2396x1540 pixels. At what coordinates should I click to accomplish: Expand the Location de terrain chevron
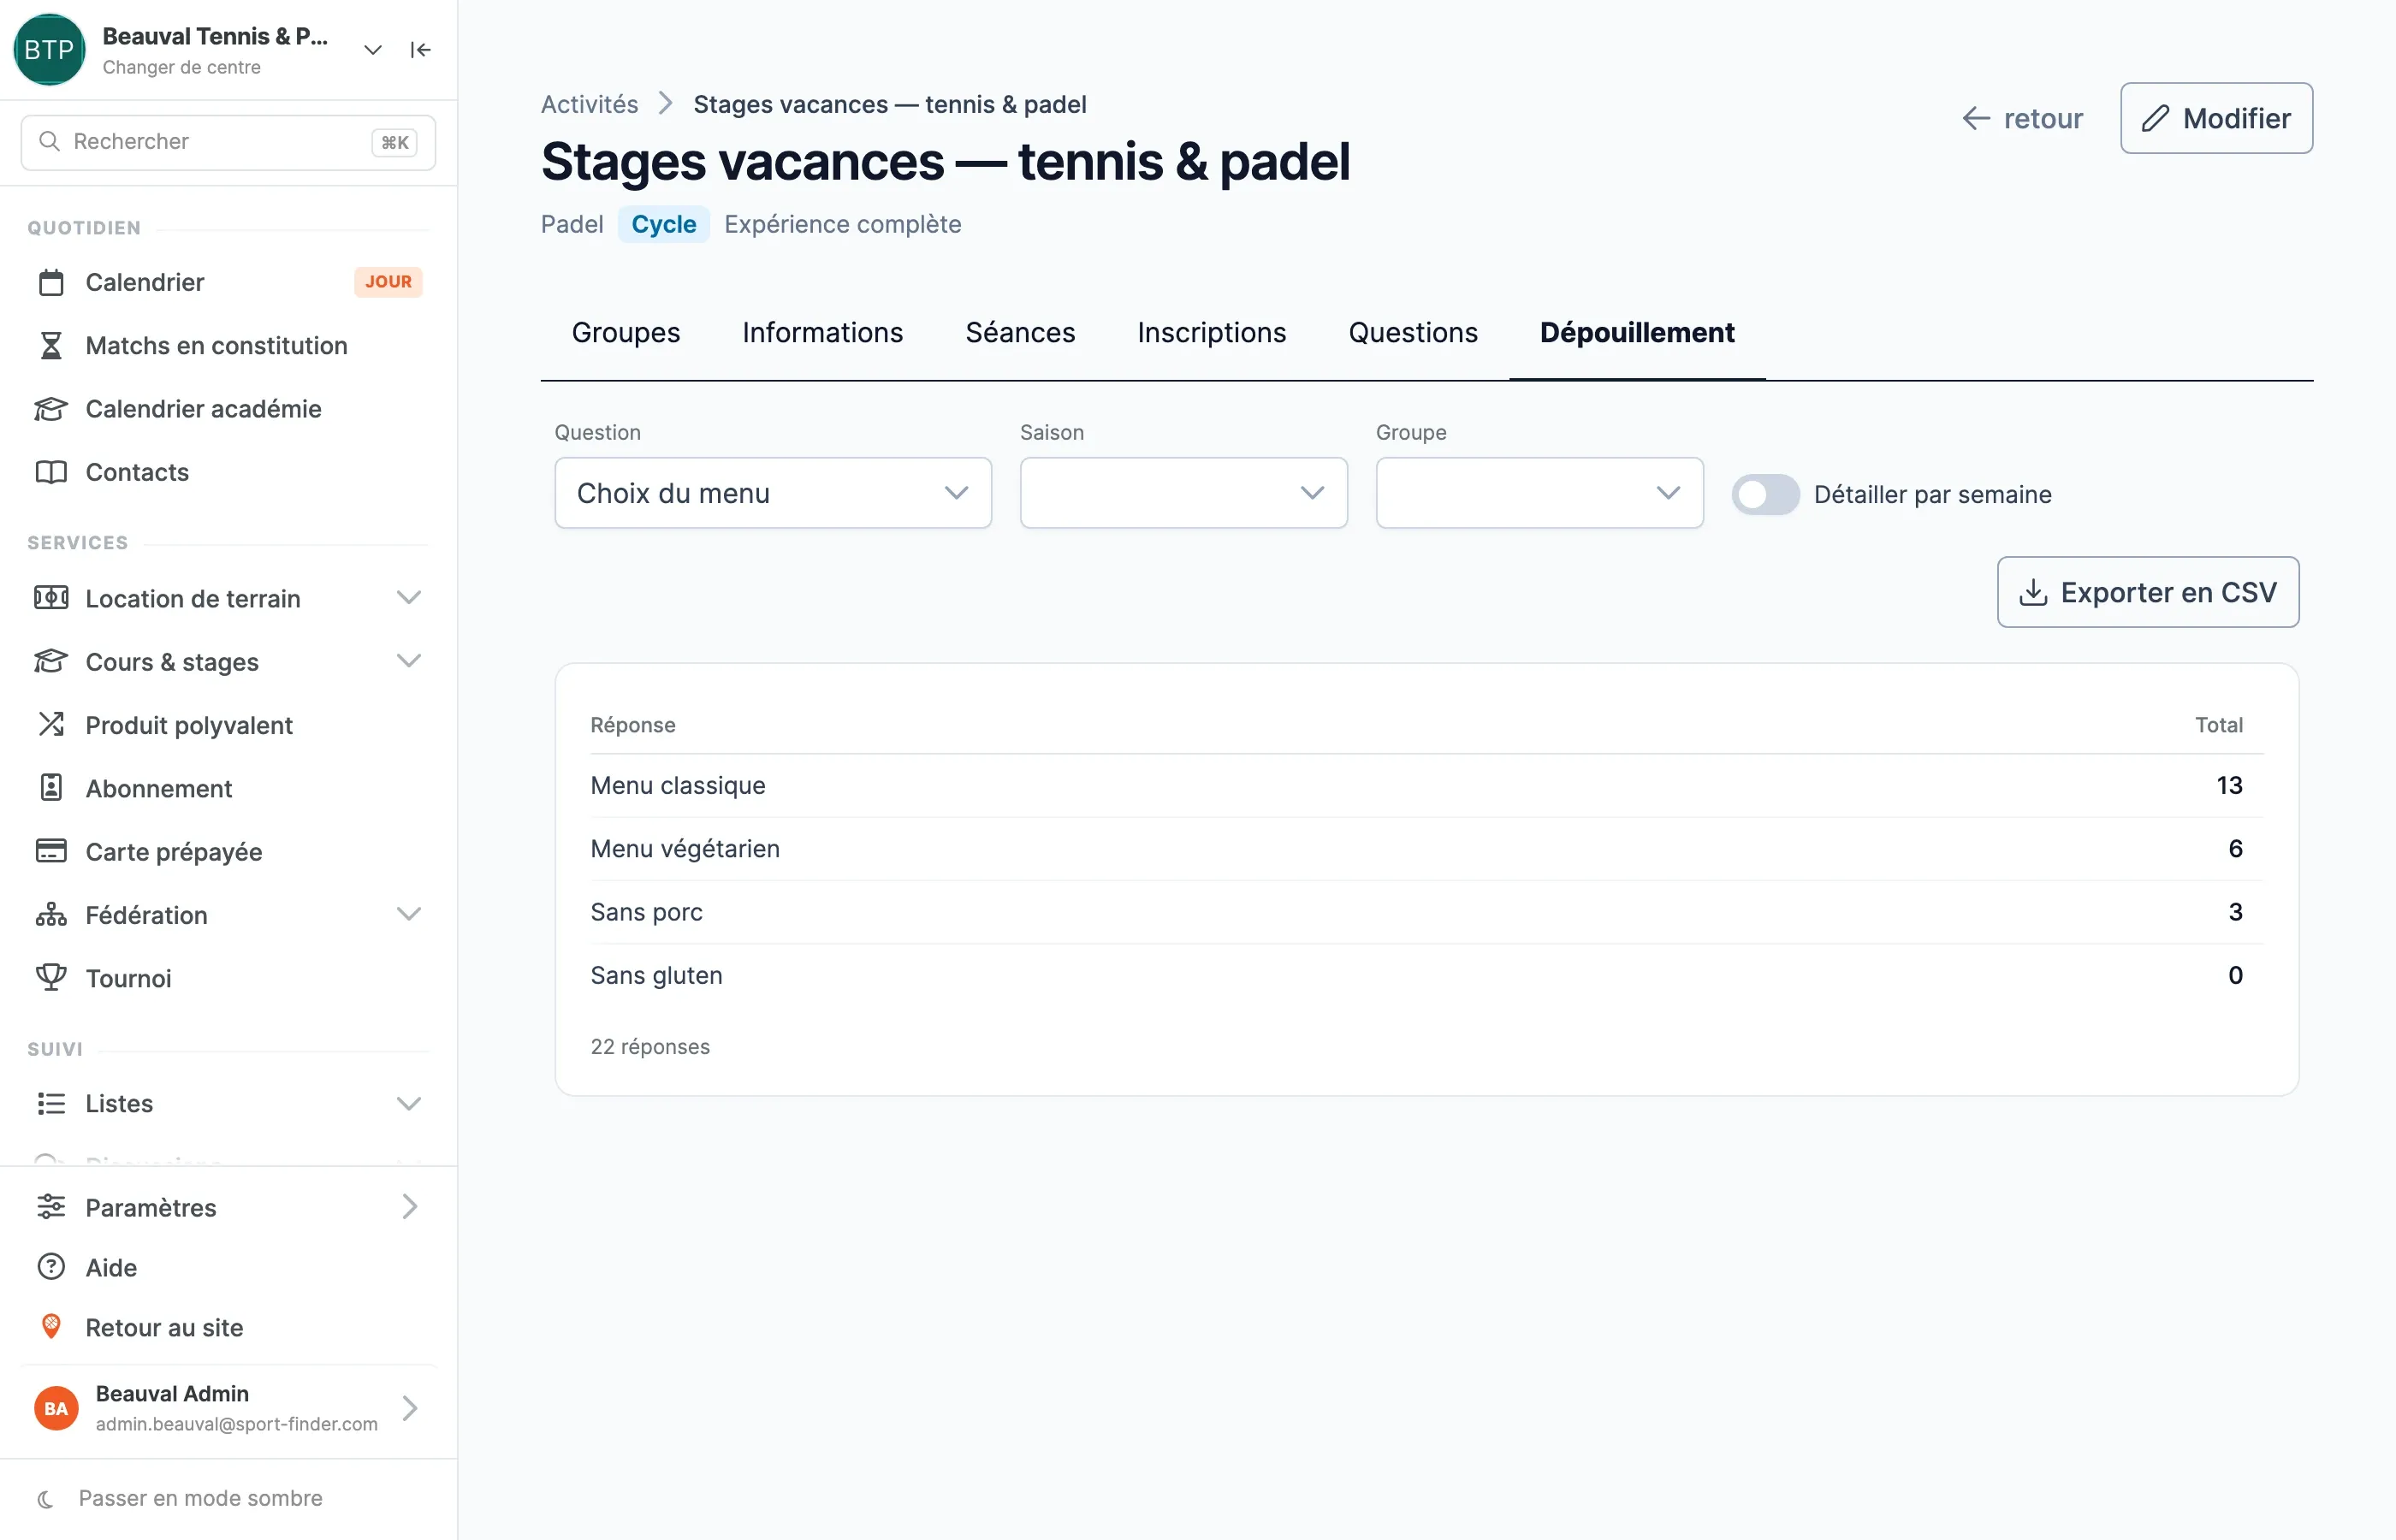(408, 598)
